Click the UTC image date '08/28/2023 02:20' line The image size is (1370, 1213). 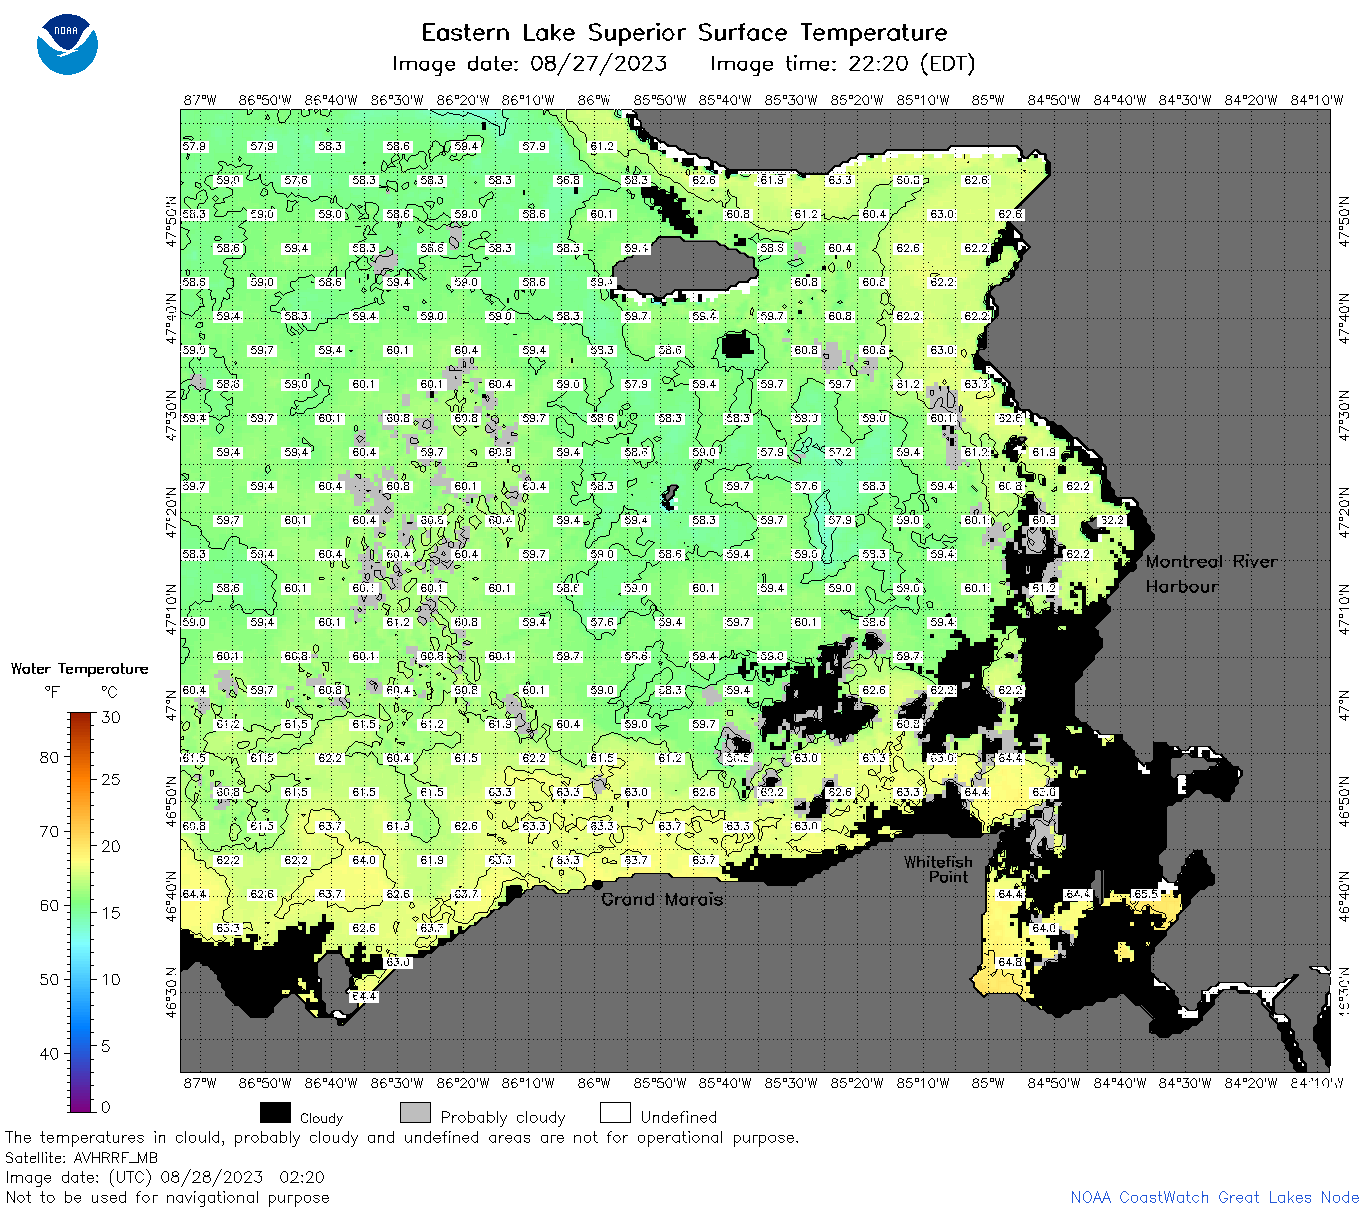point(165,1177)
